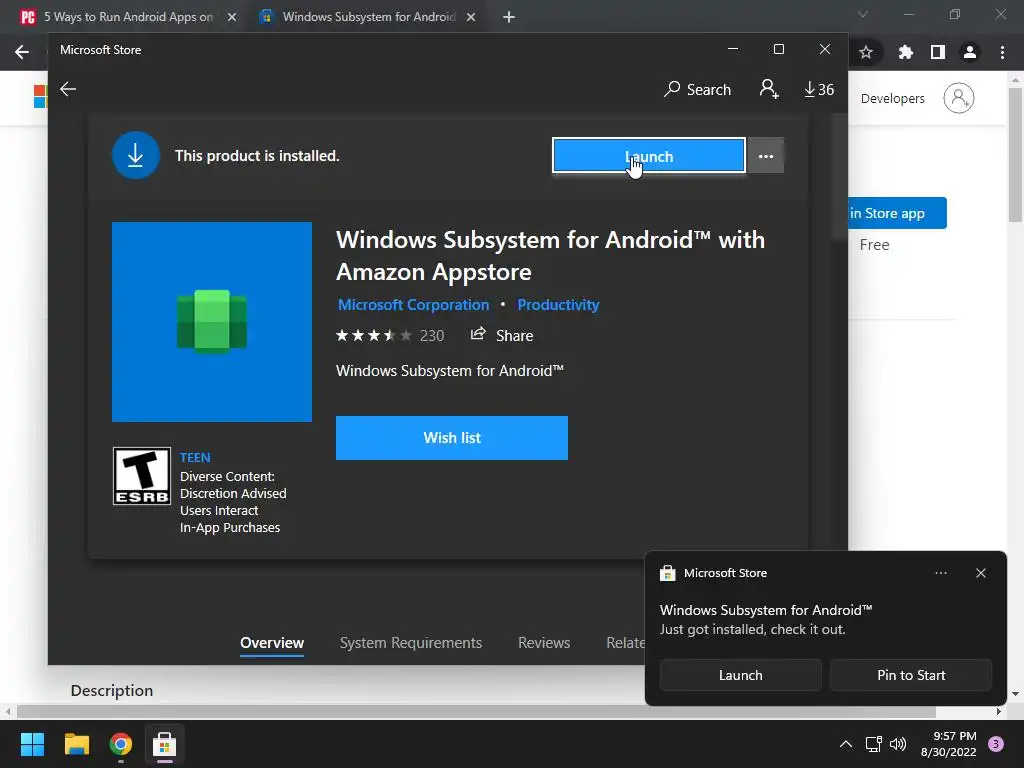Viewport: 1024px width, 768px height.
Task: Open File Explorer from taskbar
Action: (x=76, y=744)
